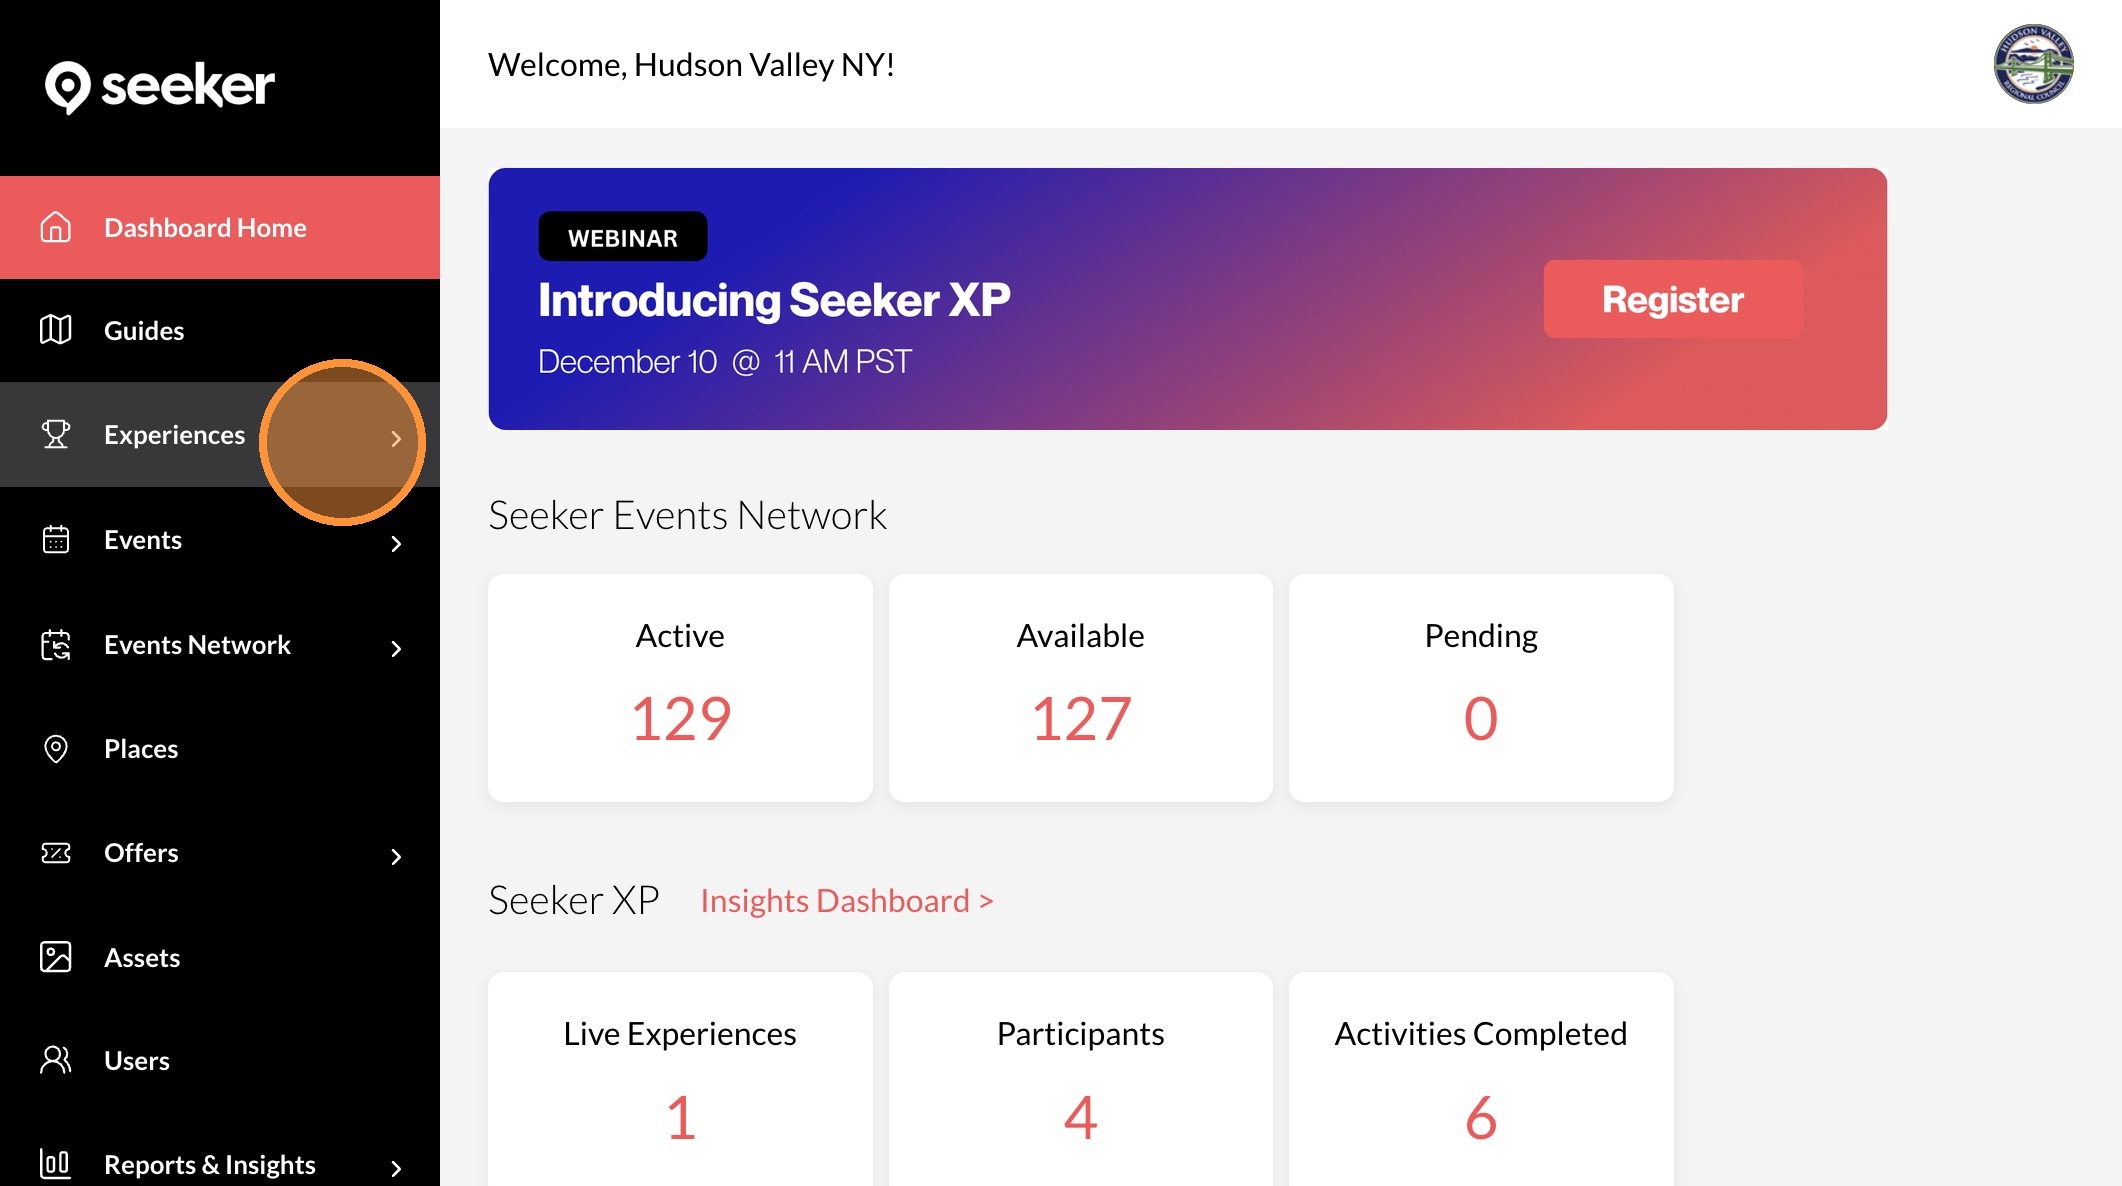Click the Users people icon
The height and width of the screenshot is (1186, 2122).
(x=56, y=1060)
